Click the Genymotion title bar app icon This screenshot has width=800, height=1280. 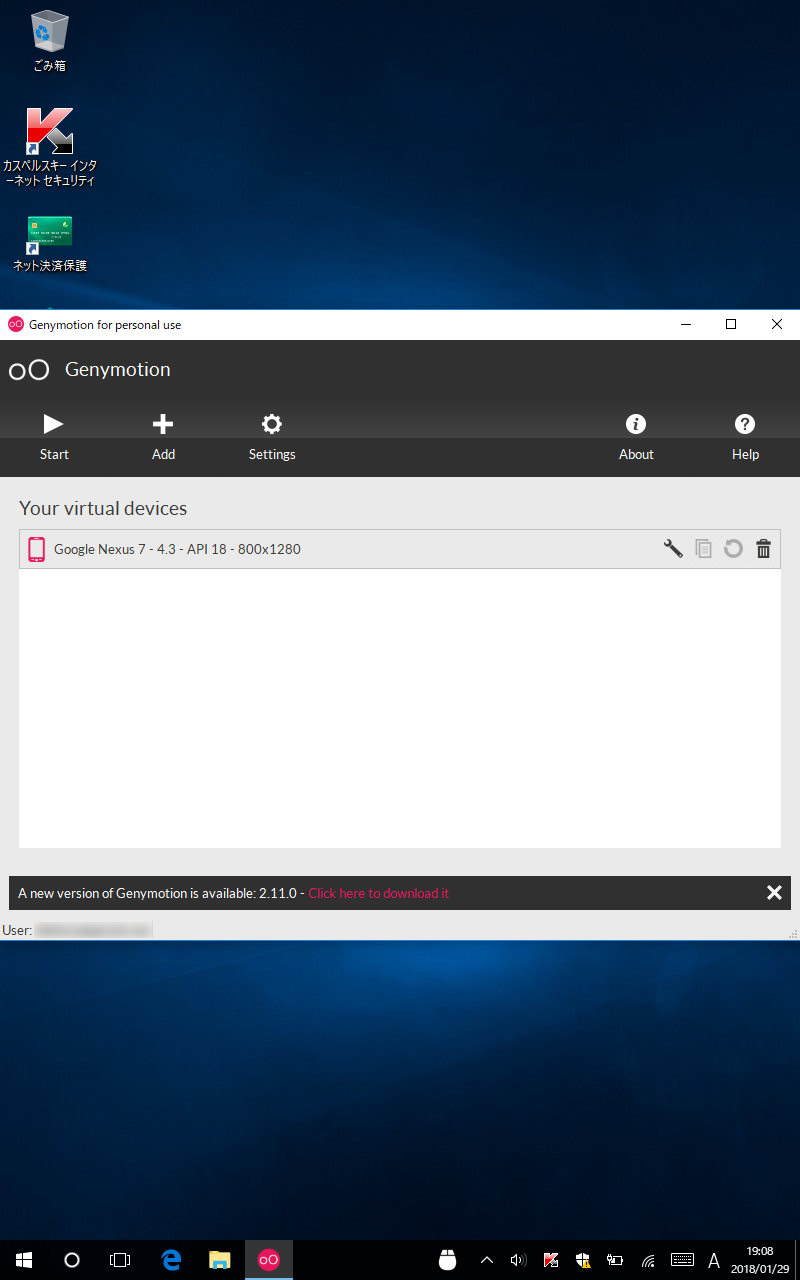tap(15, 324)
